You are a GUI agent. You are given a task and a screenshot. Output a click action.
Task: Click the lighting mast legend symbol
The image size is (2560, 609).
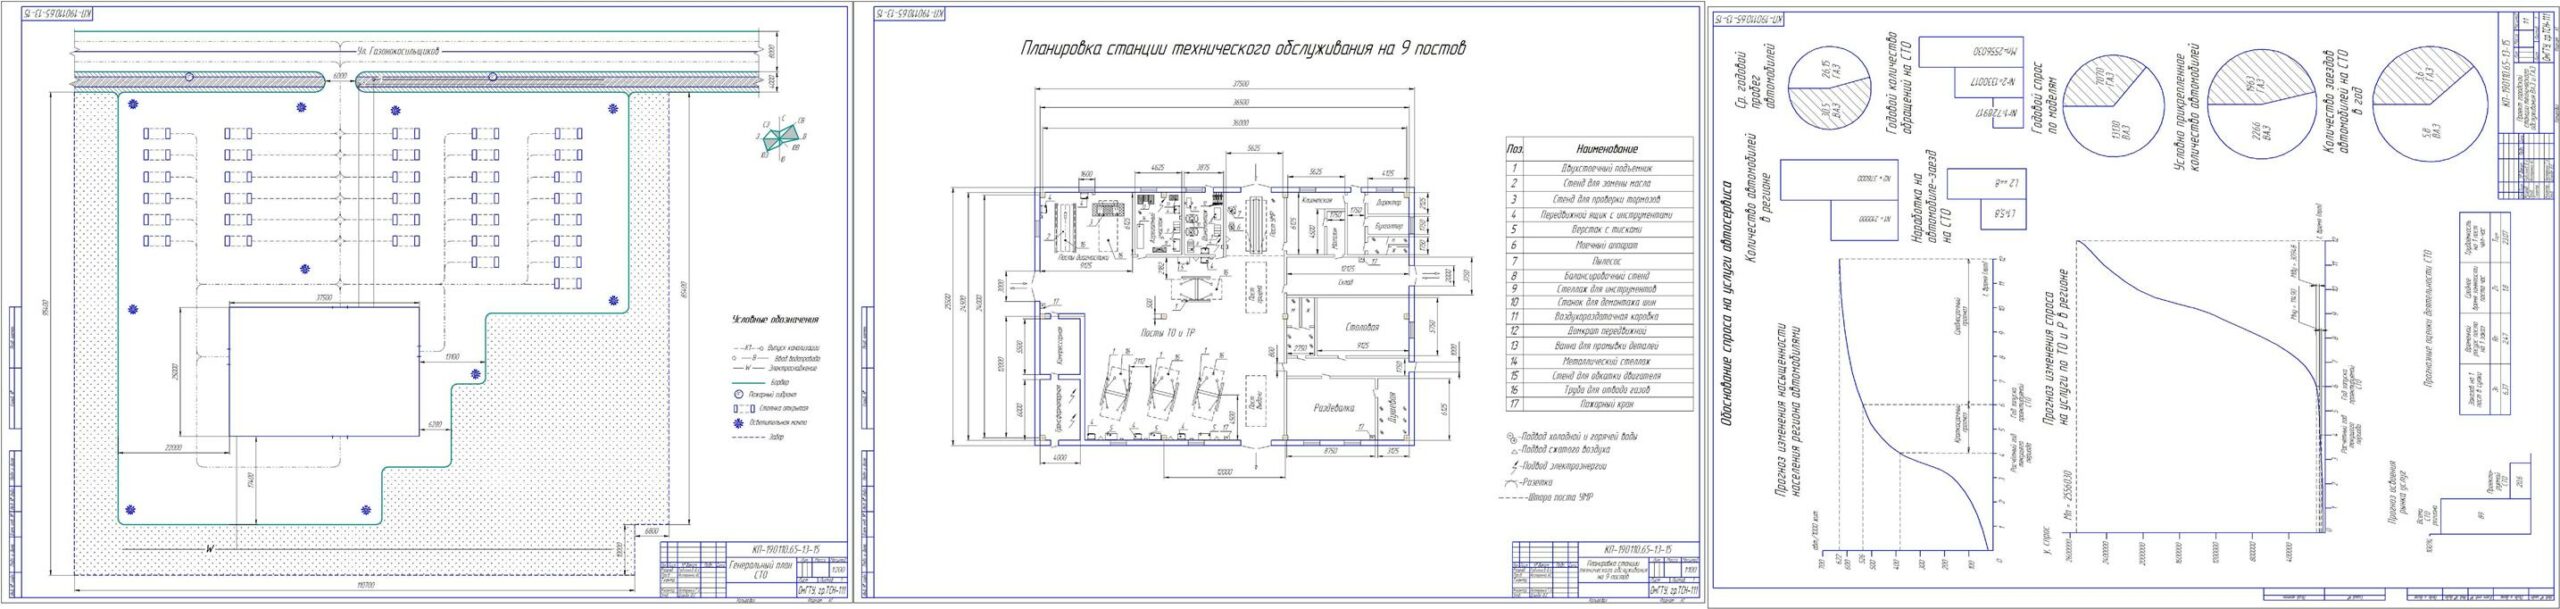tap(738, 423)
